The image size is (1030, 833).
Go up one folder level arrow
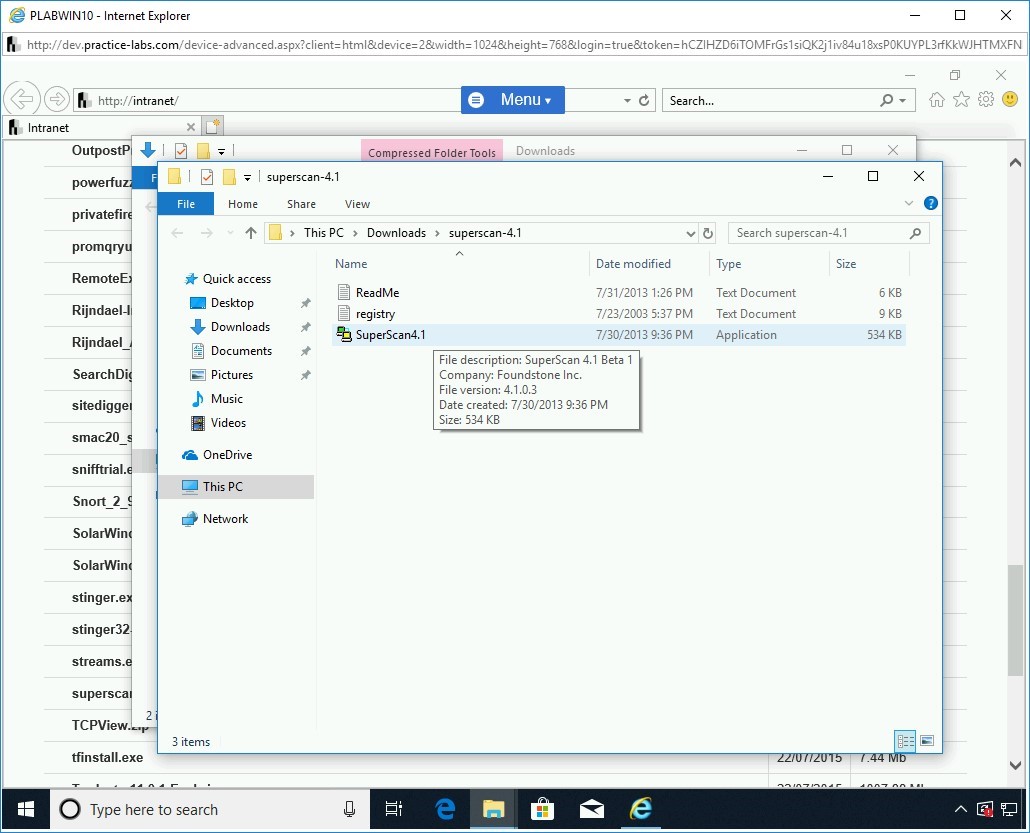coord(251,233)
